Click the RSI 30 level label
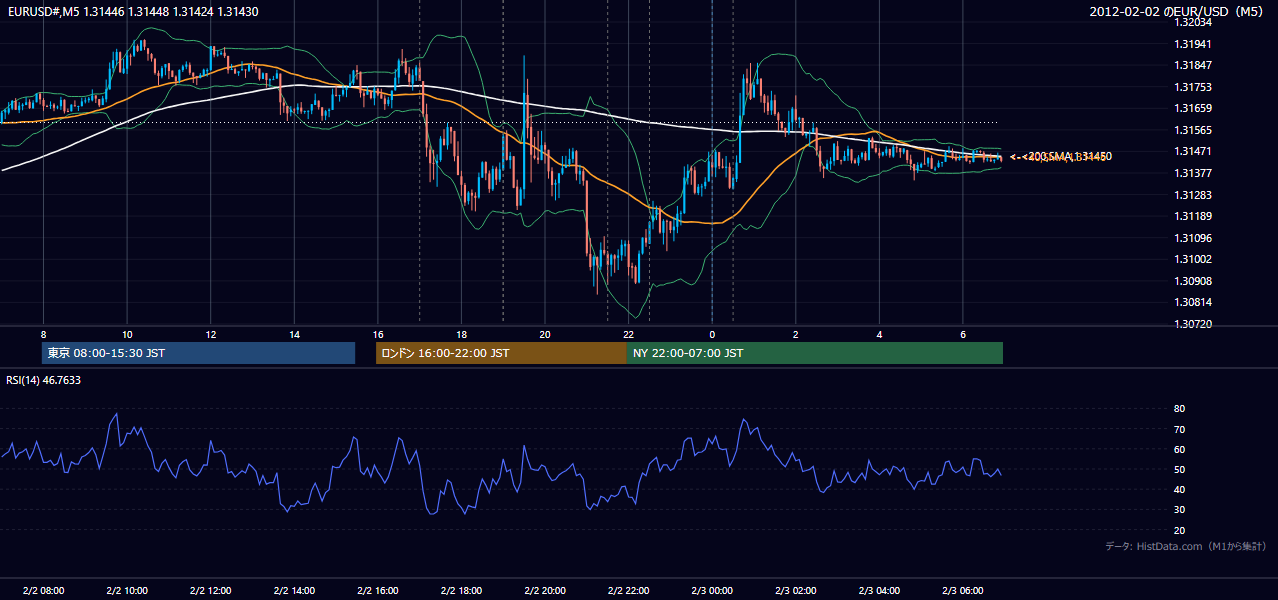The width and height of the screenshot is (1278, 600). [1179, 510]
